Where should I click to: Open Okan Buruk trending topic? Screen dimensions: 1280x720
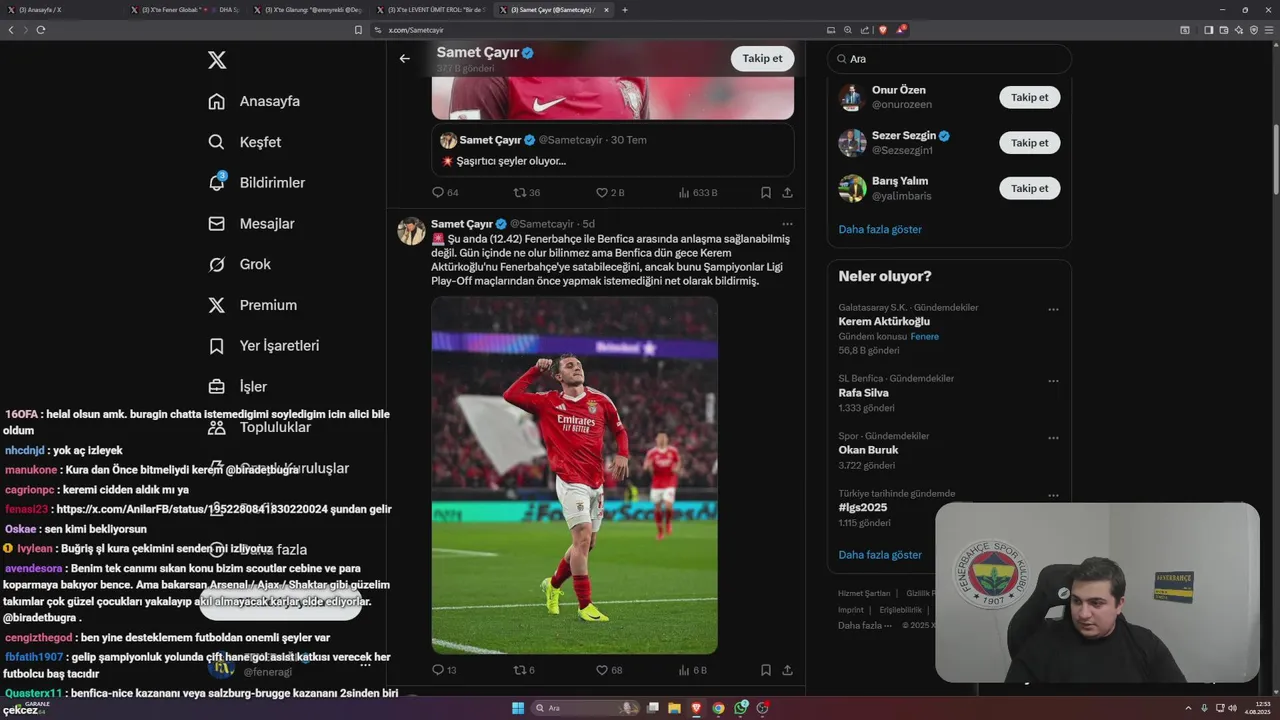[868, 450]
